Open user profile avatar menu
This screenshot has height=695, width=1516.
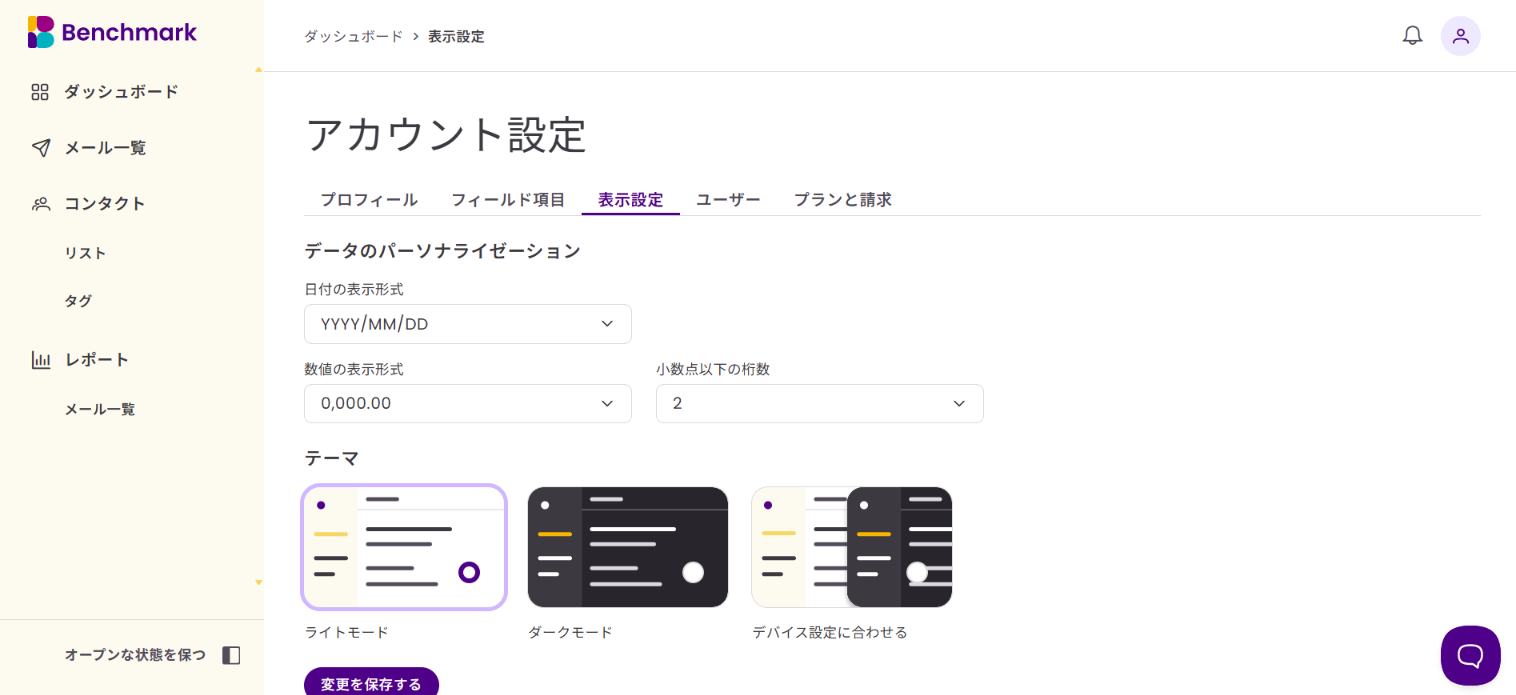tap(1460, 36)
